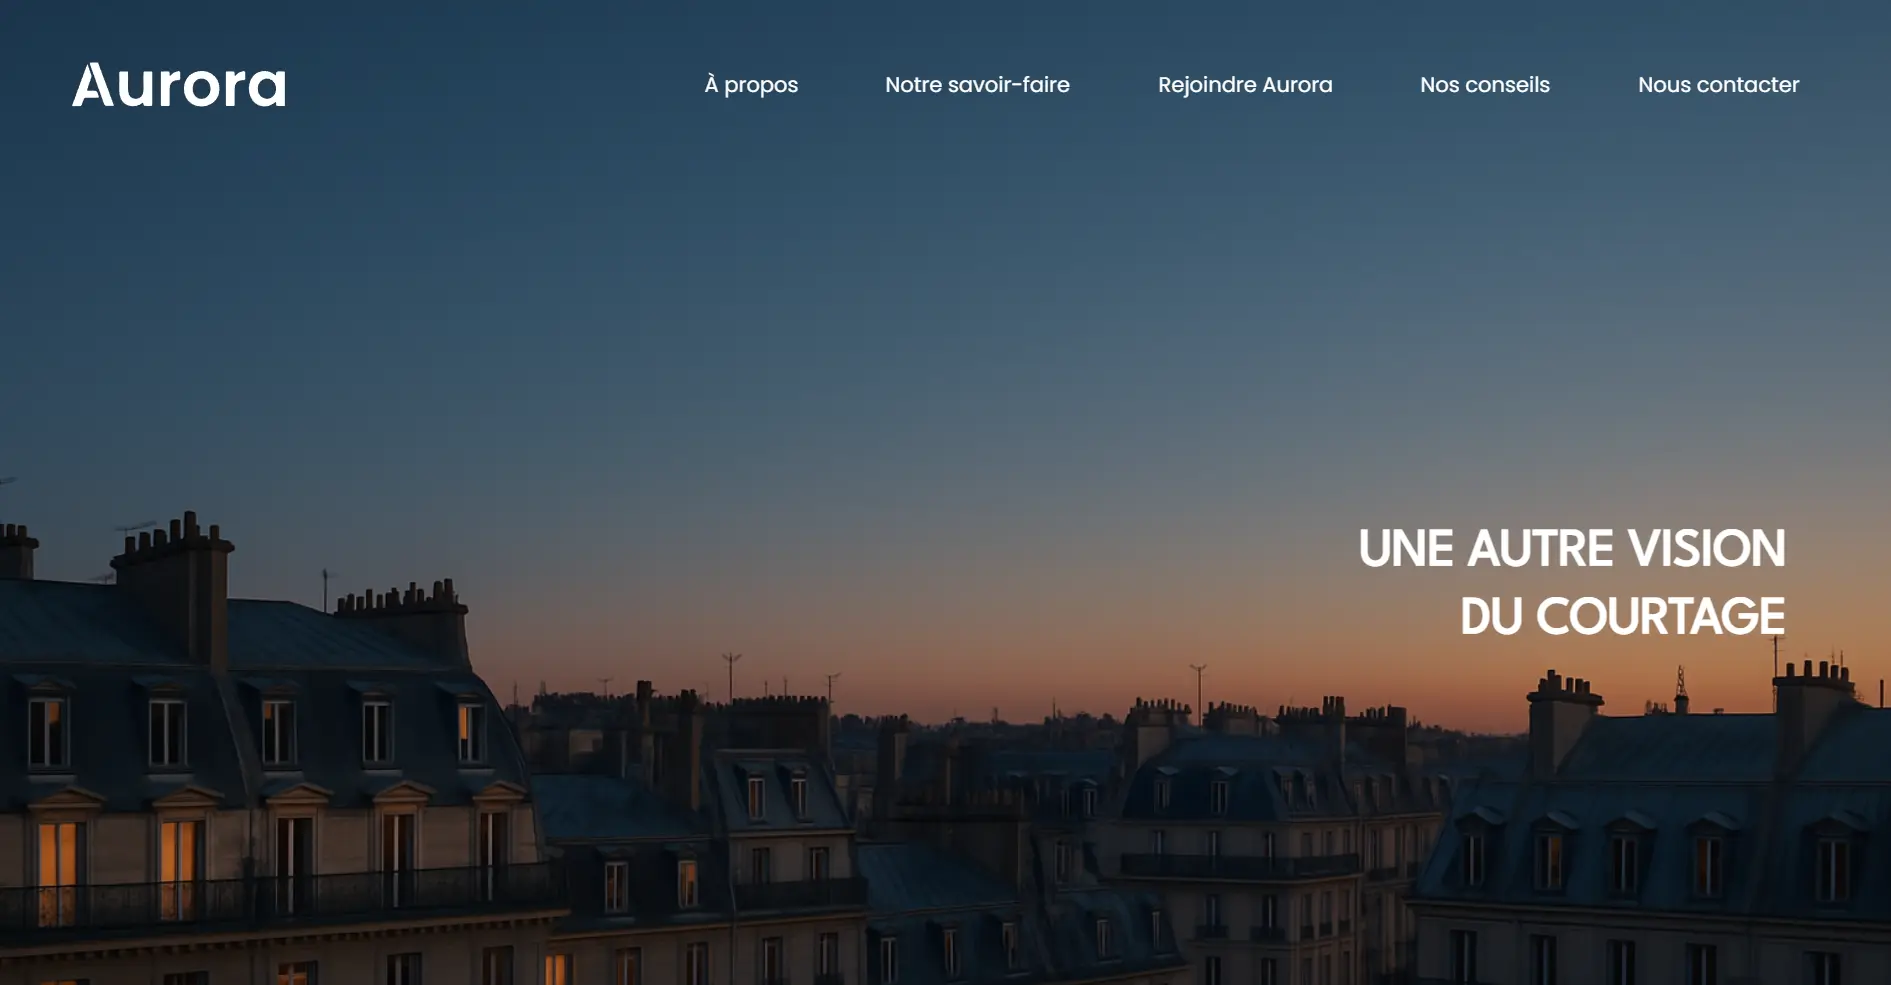The image size is (1891, 985).
Task: Click the DU COURTAGE heading line
Action: [1623, 616]
